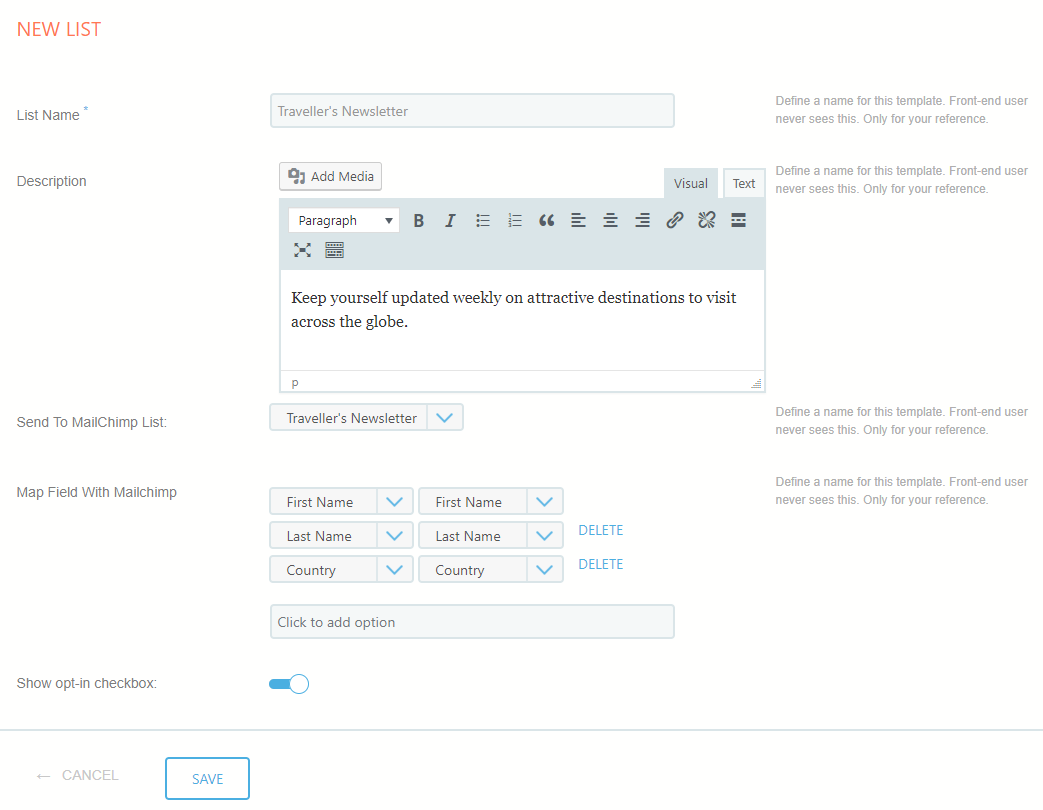The width and height of the screenshot is (1043, 810).
Task: Toggle bold formatting in editor toolbar
Action: [419, 221]
